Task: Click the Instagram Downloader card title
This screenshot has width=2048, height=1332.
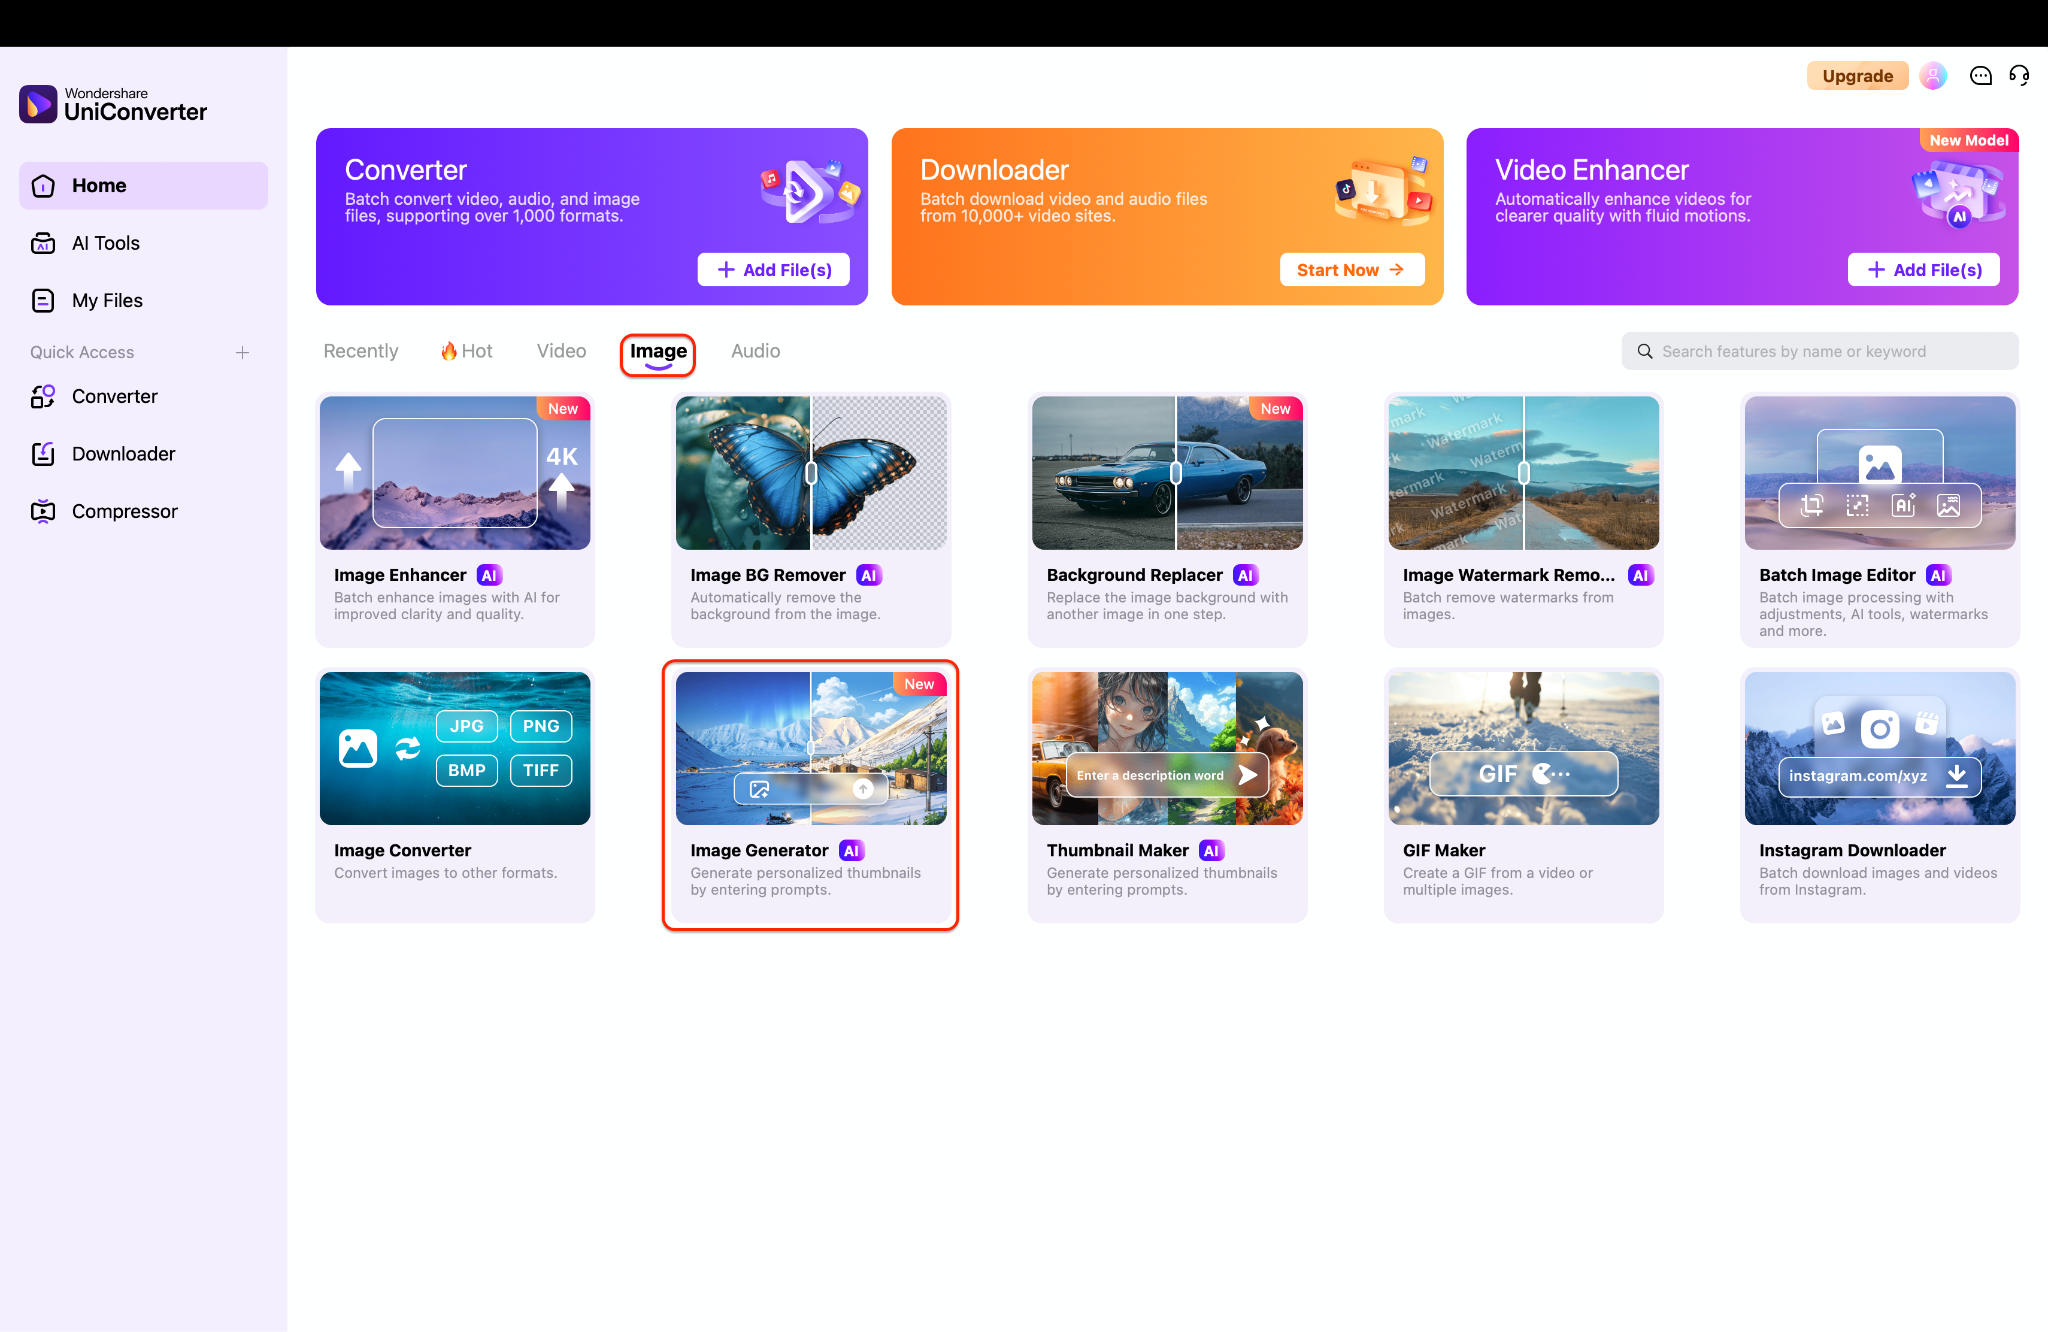Action: [1852, 851]
